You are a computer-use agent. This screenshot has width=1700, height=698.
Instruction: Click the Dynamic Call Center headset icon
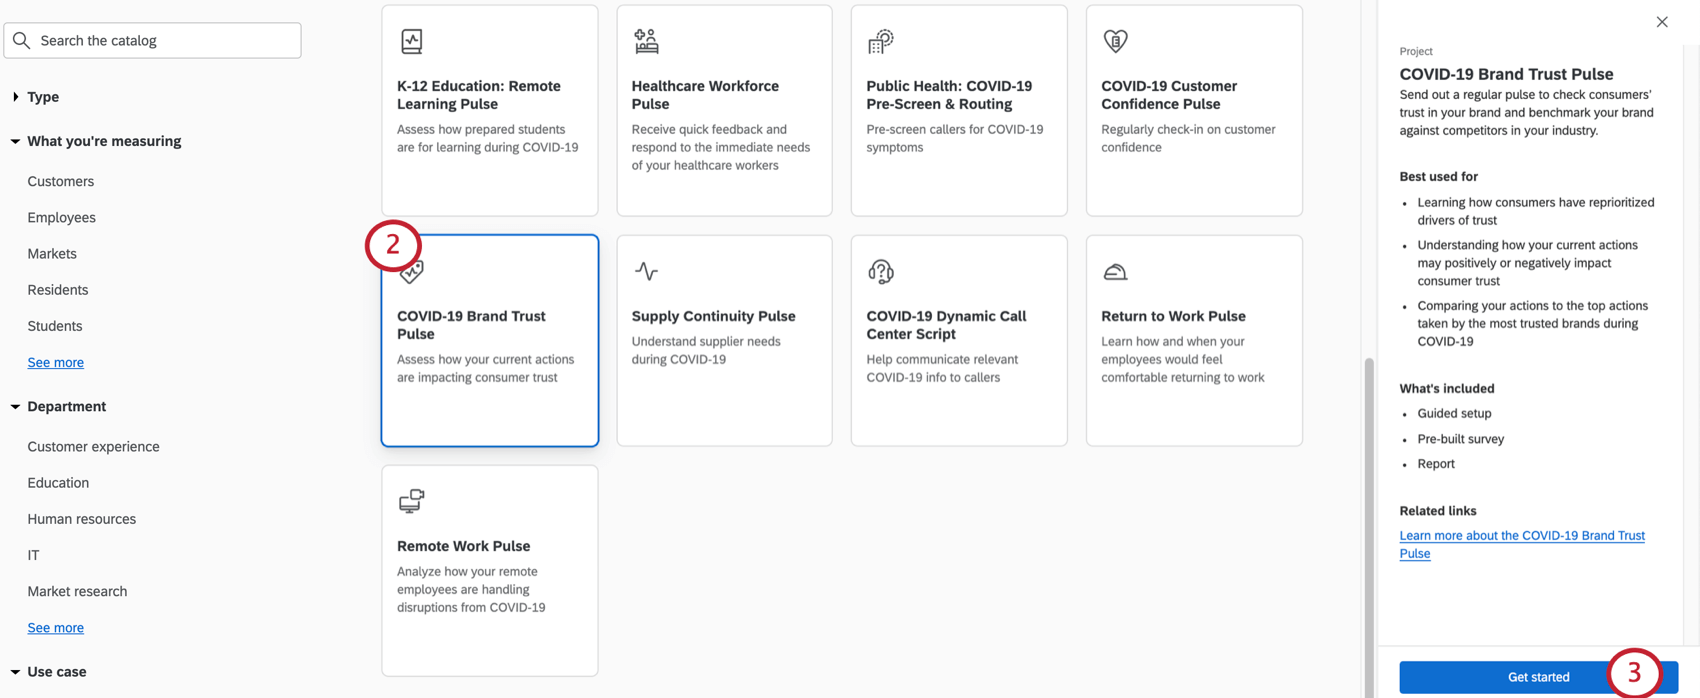tap(880, 271)
